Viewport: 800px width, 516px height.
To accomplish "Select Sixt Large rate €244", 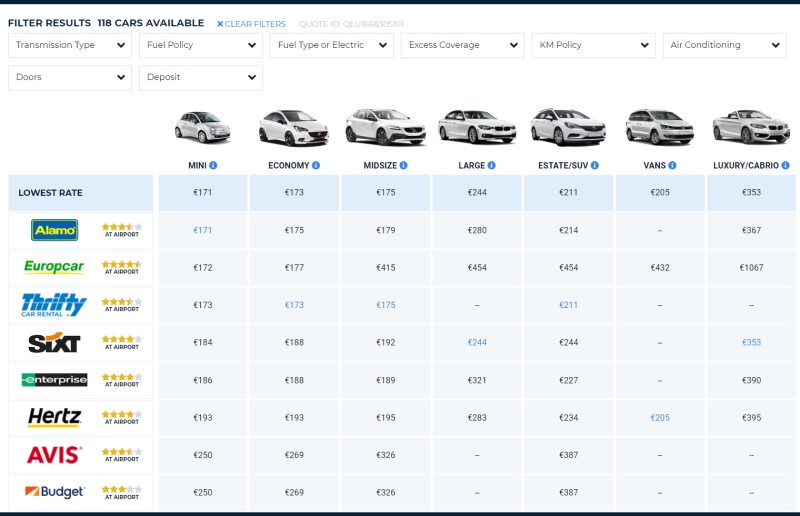I will tap(477, 342).
